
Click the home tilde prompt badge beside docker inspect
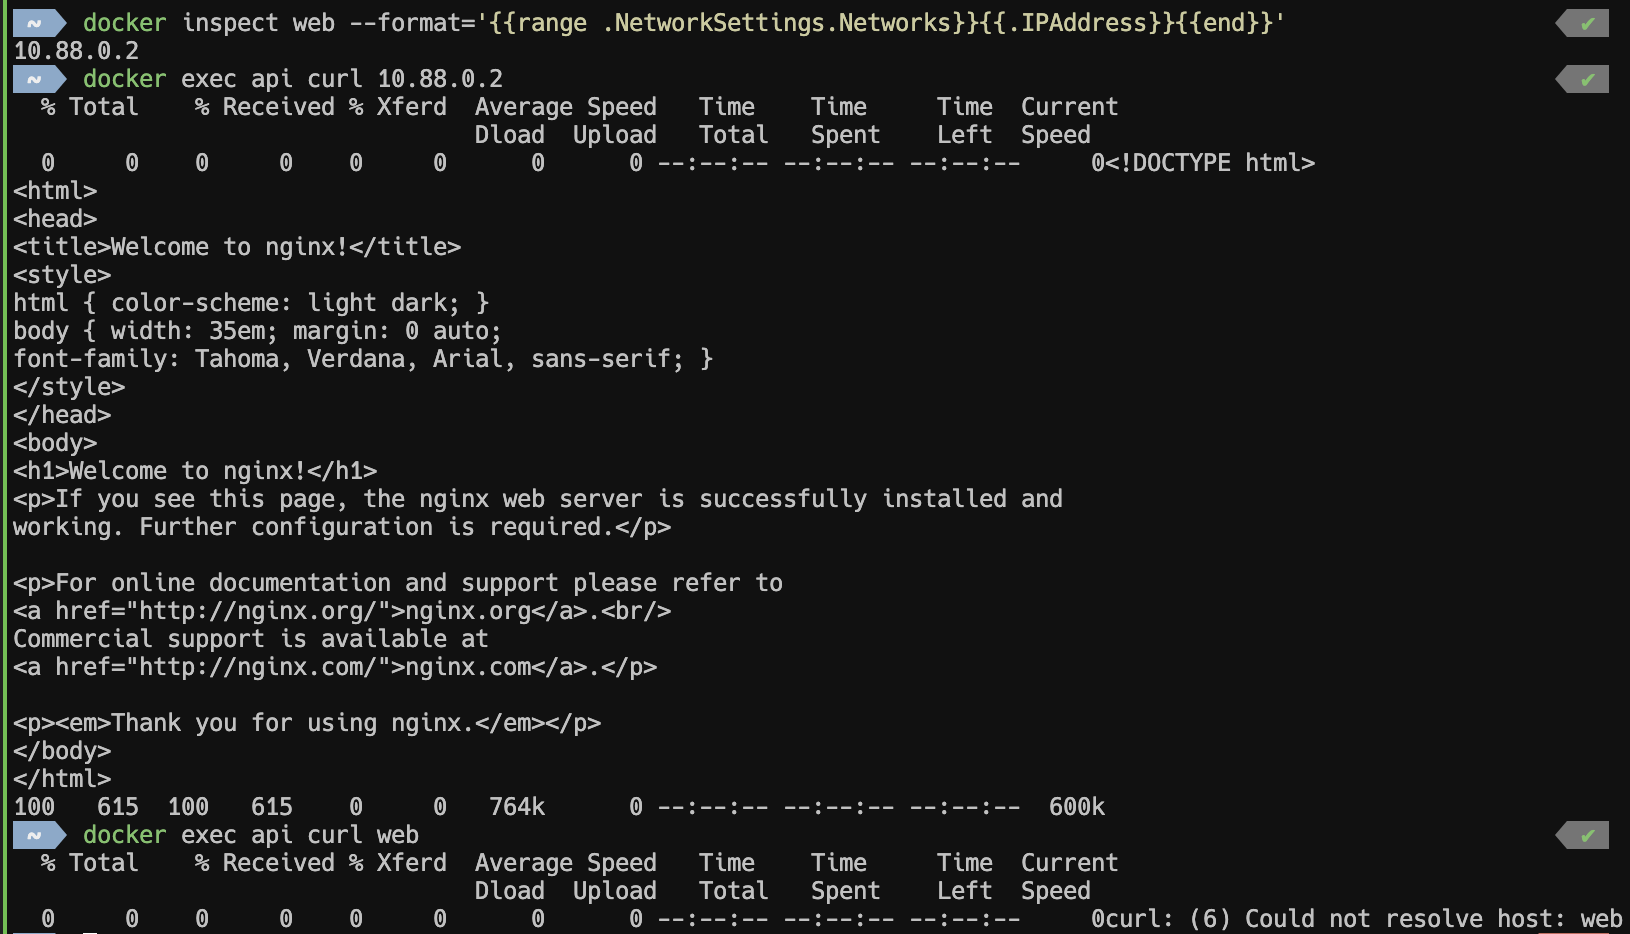(x=39, y=22)
